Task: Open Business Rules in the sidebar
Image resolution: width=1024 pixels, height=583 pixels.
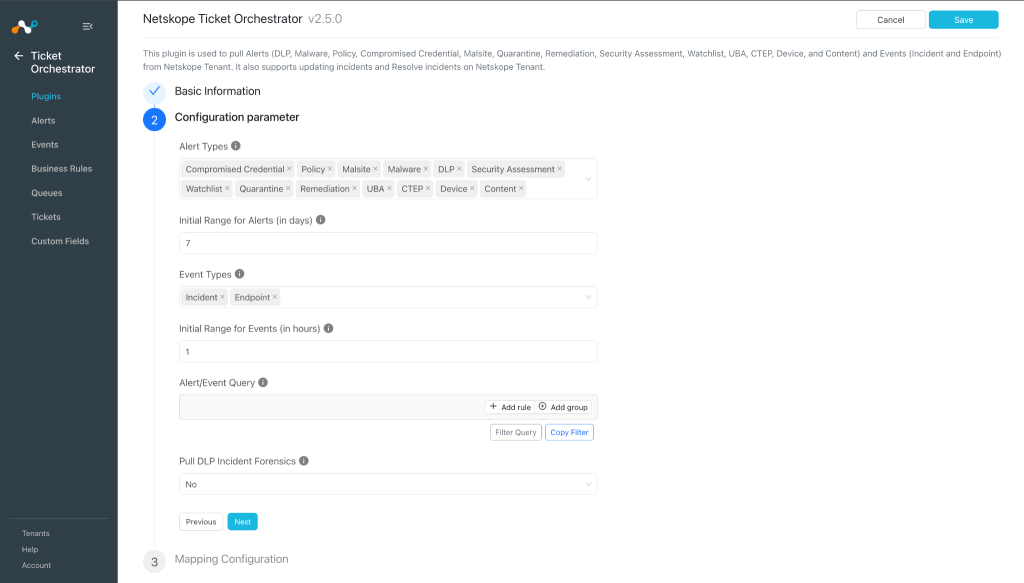Action: point(61,169)
